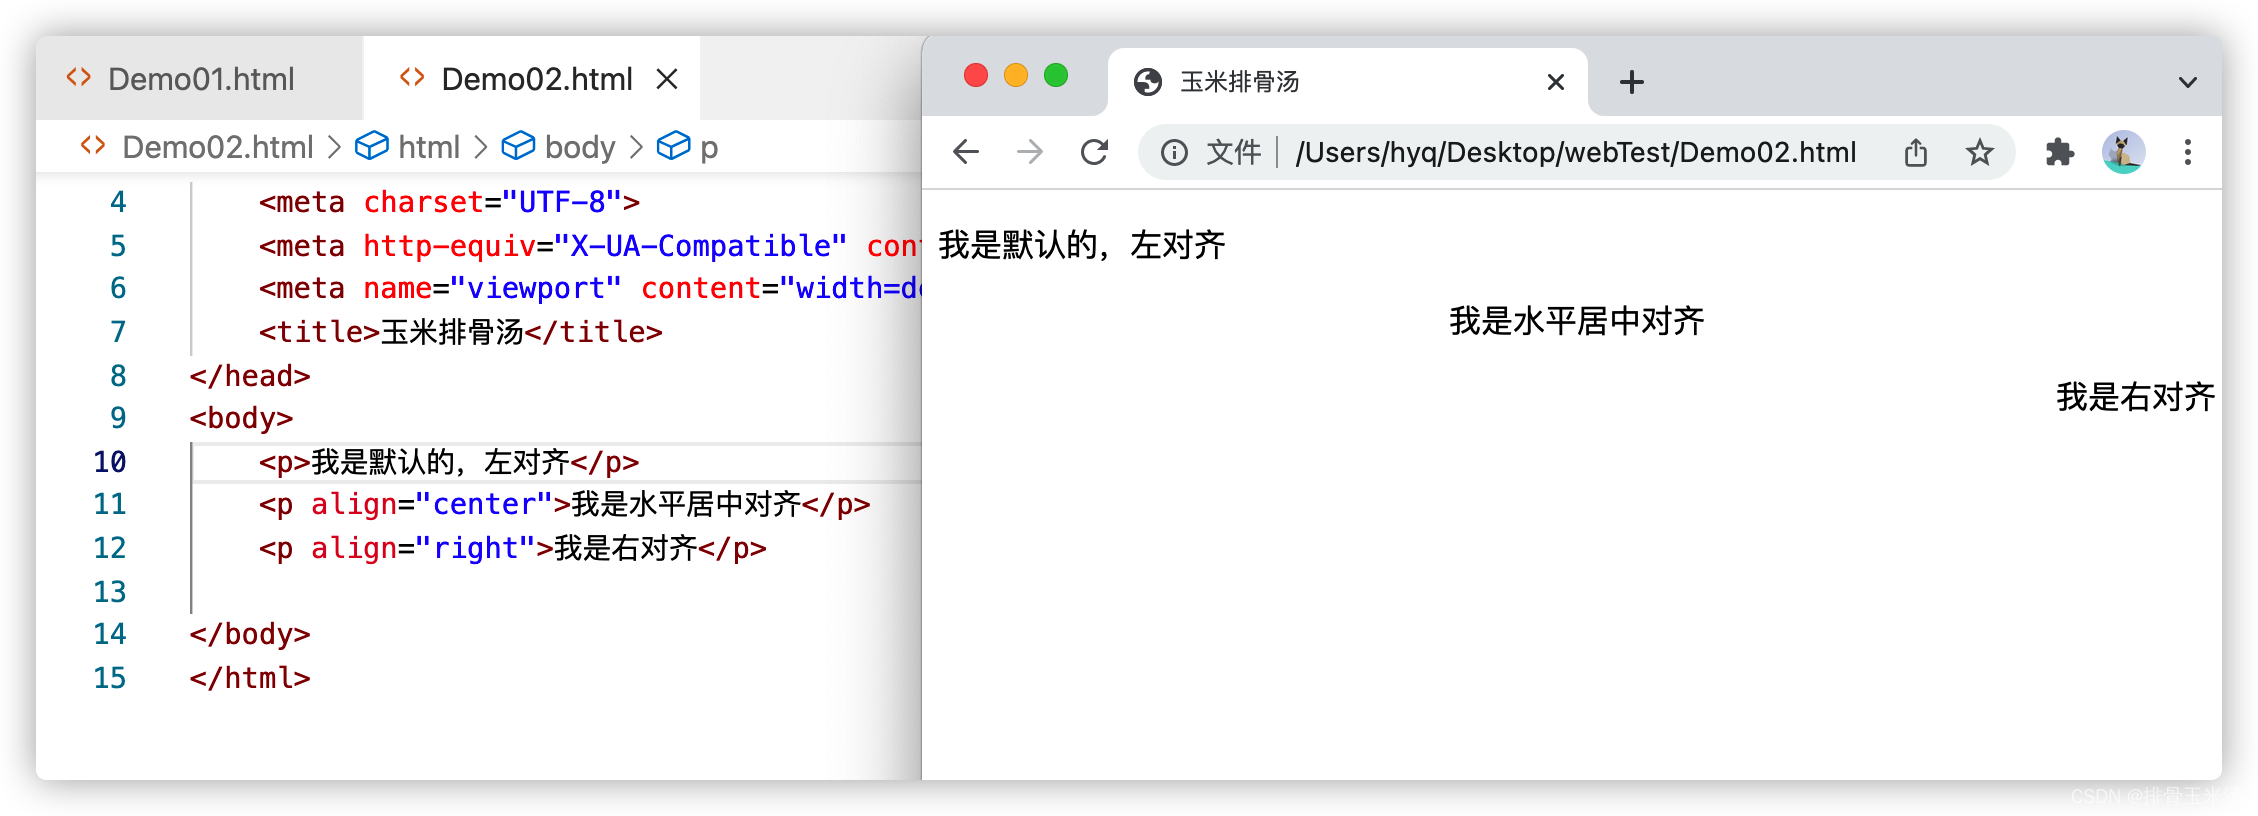Open the tab search chevron

[2187, 82]
